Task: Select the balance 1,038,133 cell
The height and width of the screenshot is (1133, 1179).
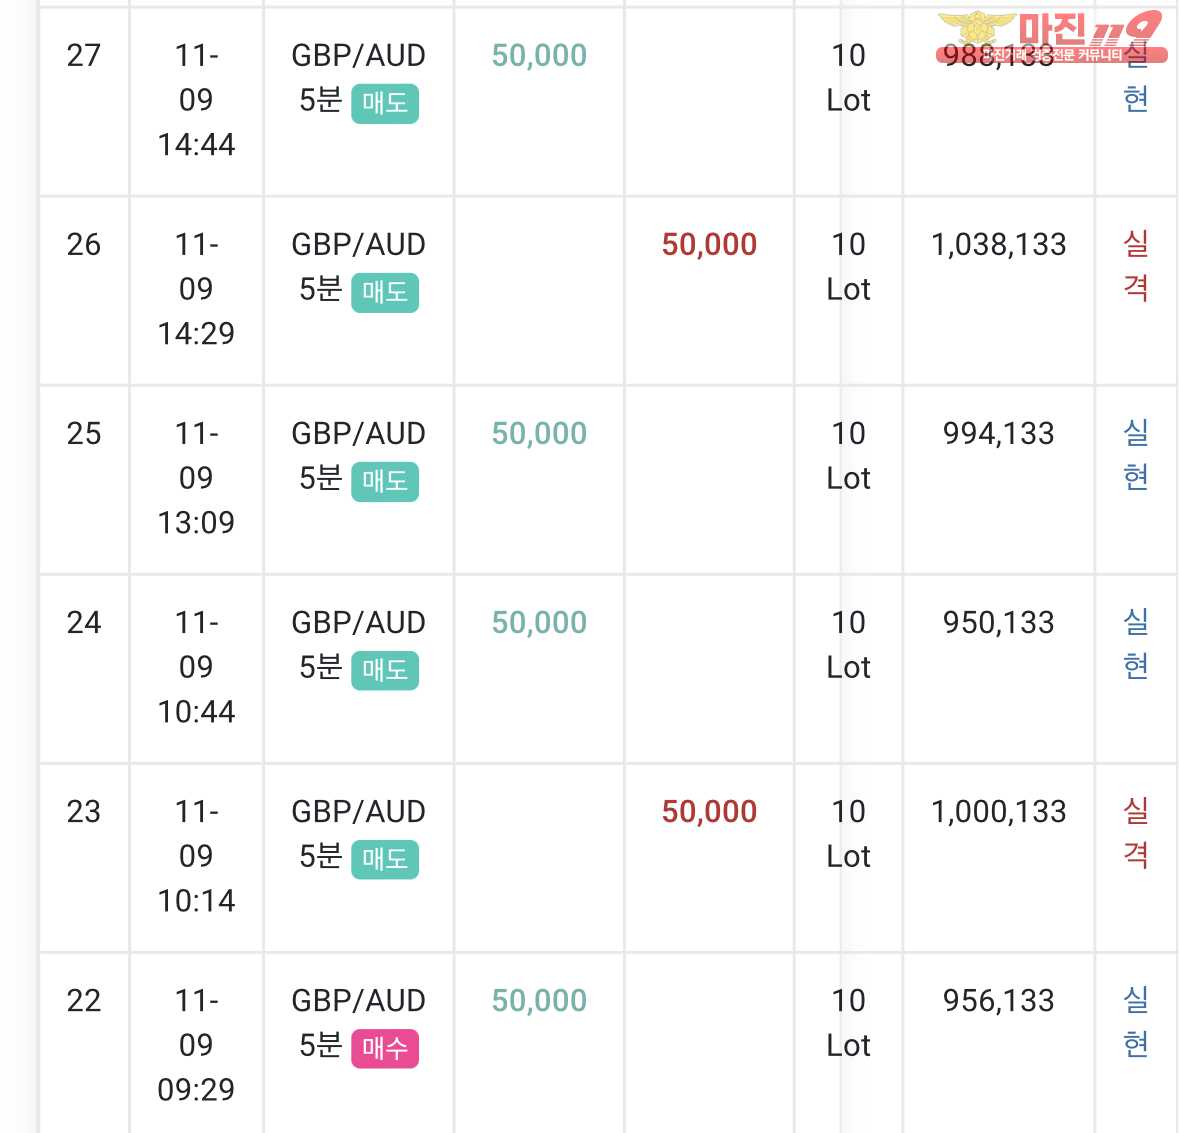Action: point(999,244)
